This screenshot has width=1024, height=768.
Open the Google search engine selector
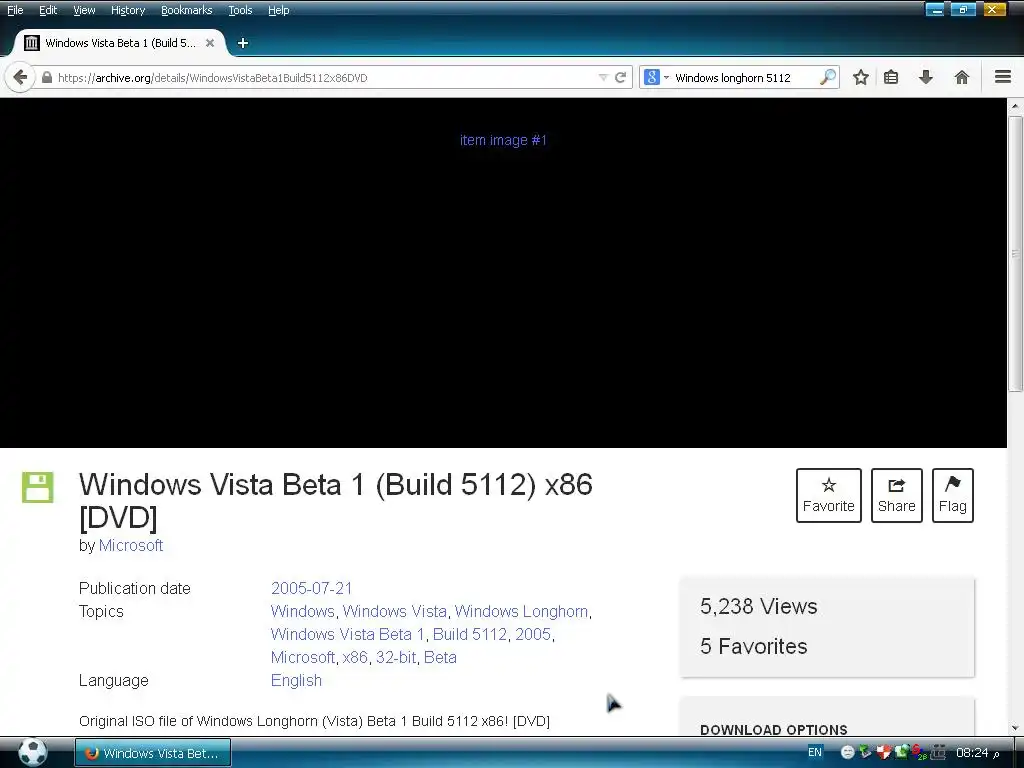656,78
